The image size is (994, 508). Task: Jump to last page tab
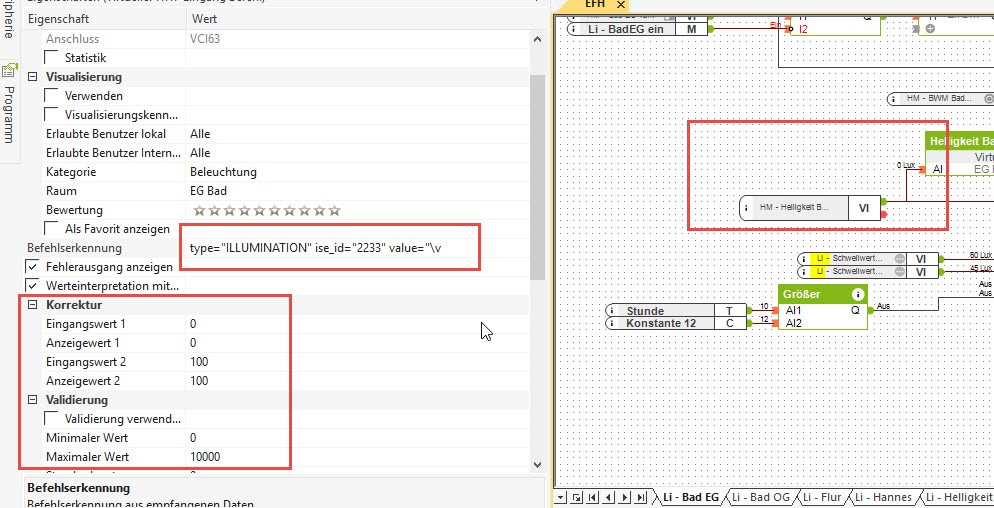pos(640,497)
